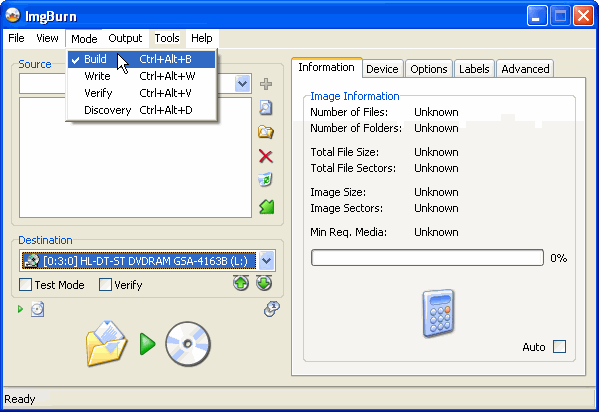The height and width of the screenshot is (412, 599).
Task: Open the File menu
Action: click(16, 38)
